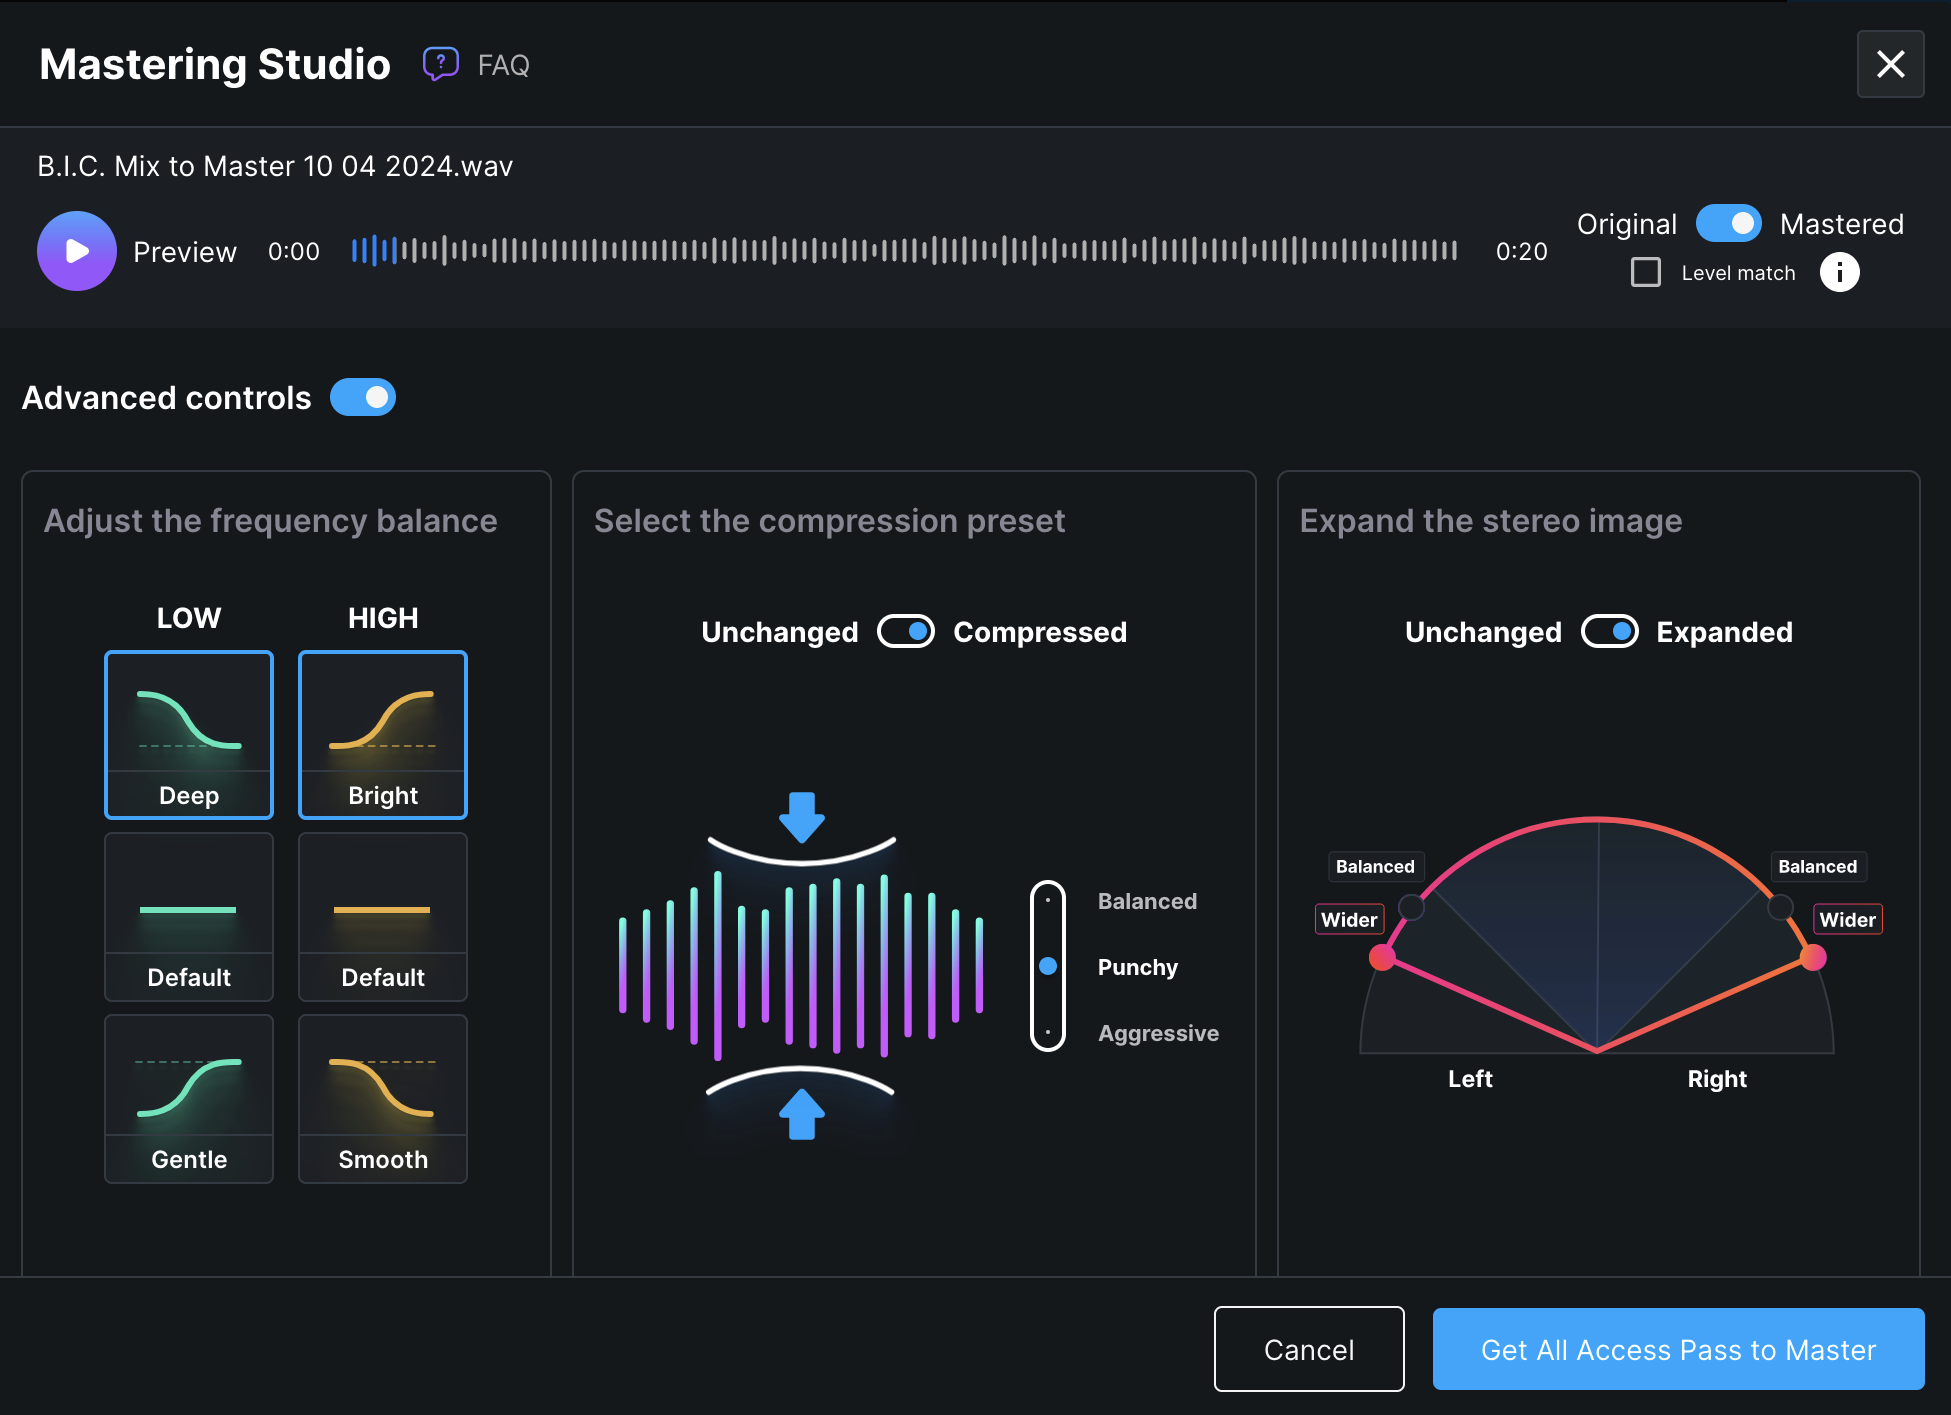The height and width of the screenshot is (1415, 1951).
Task: Toggle the Unchanged/Expanded stereo switch
Action: coord(1609,632)
